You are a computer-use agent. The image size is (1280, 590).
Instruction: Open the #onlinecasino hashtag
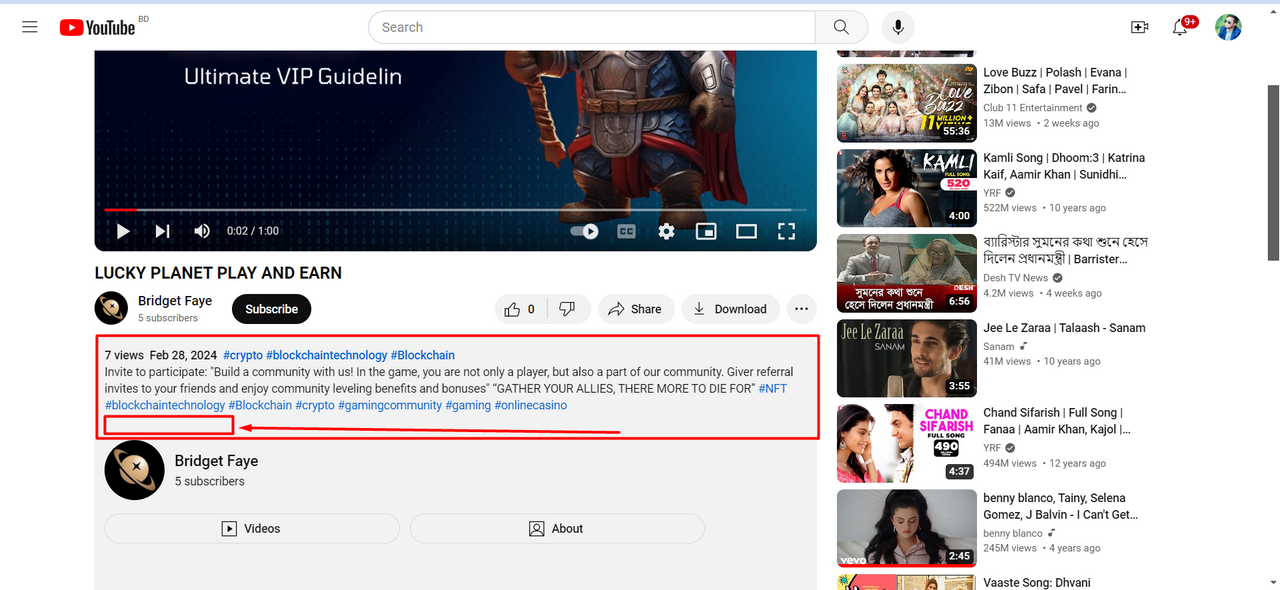coord(531,405)
